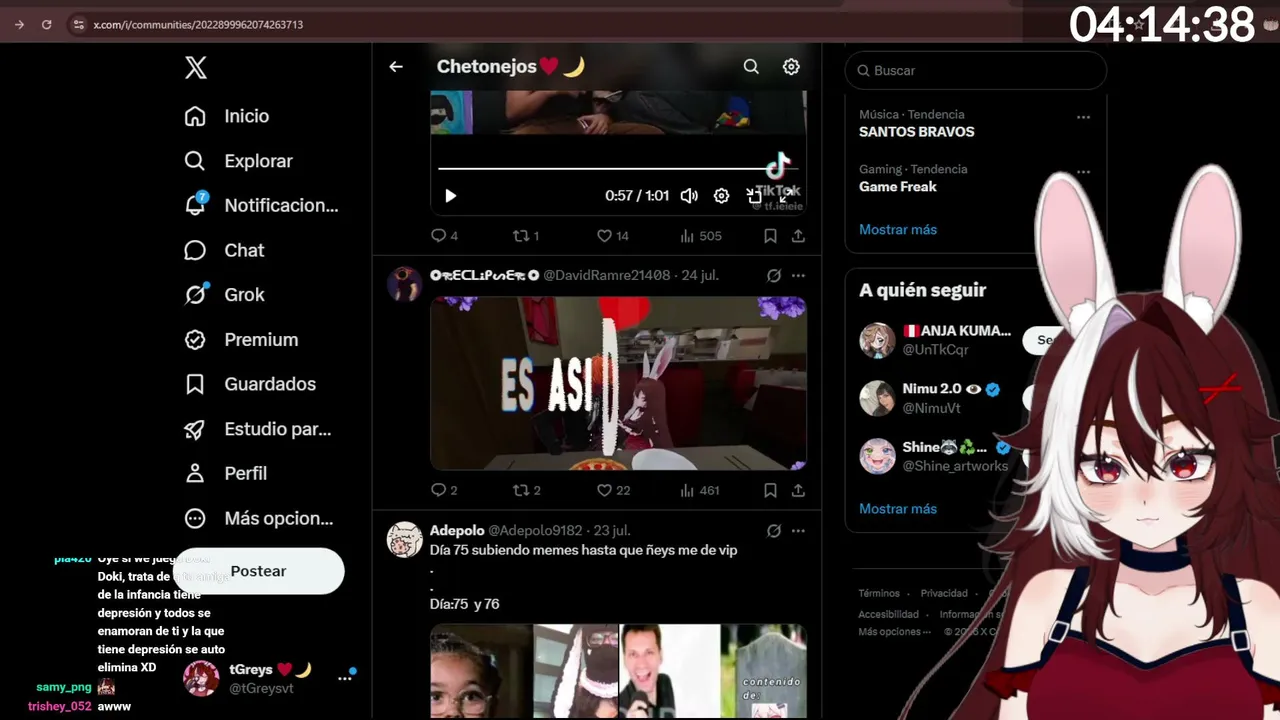Open Explorar in the sidebar
1280x720 pixels.
[x=239, y=161]
